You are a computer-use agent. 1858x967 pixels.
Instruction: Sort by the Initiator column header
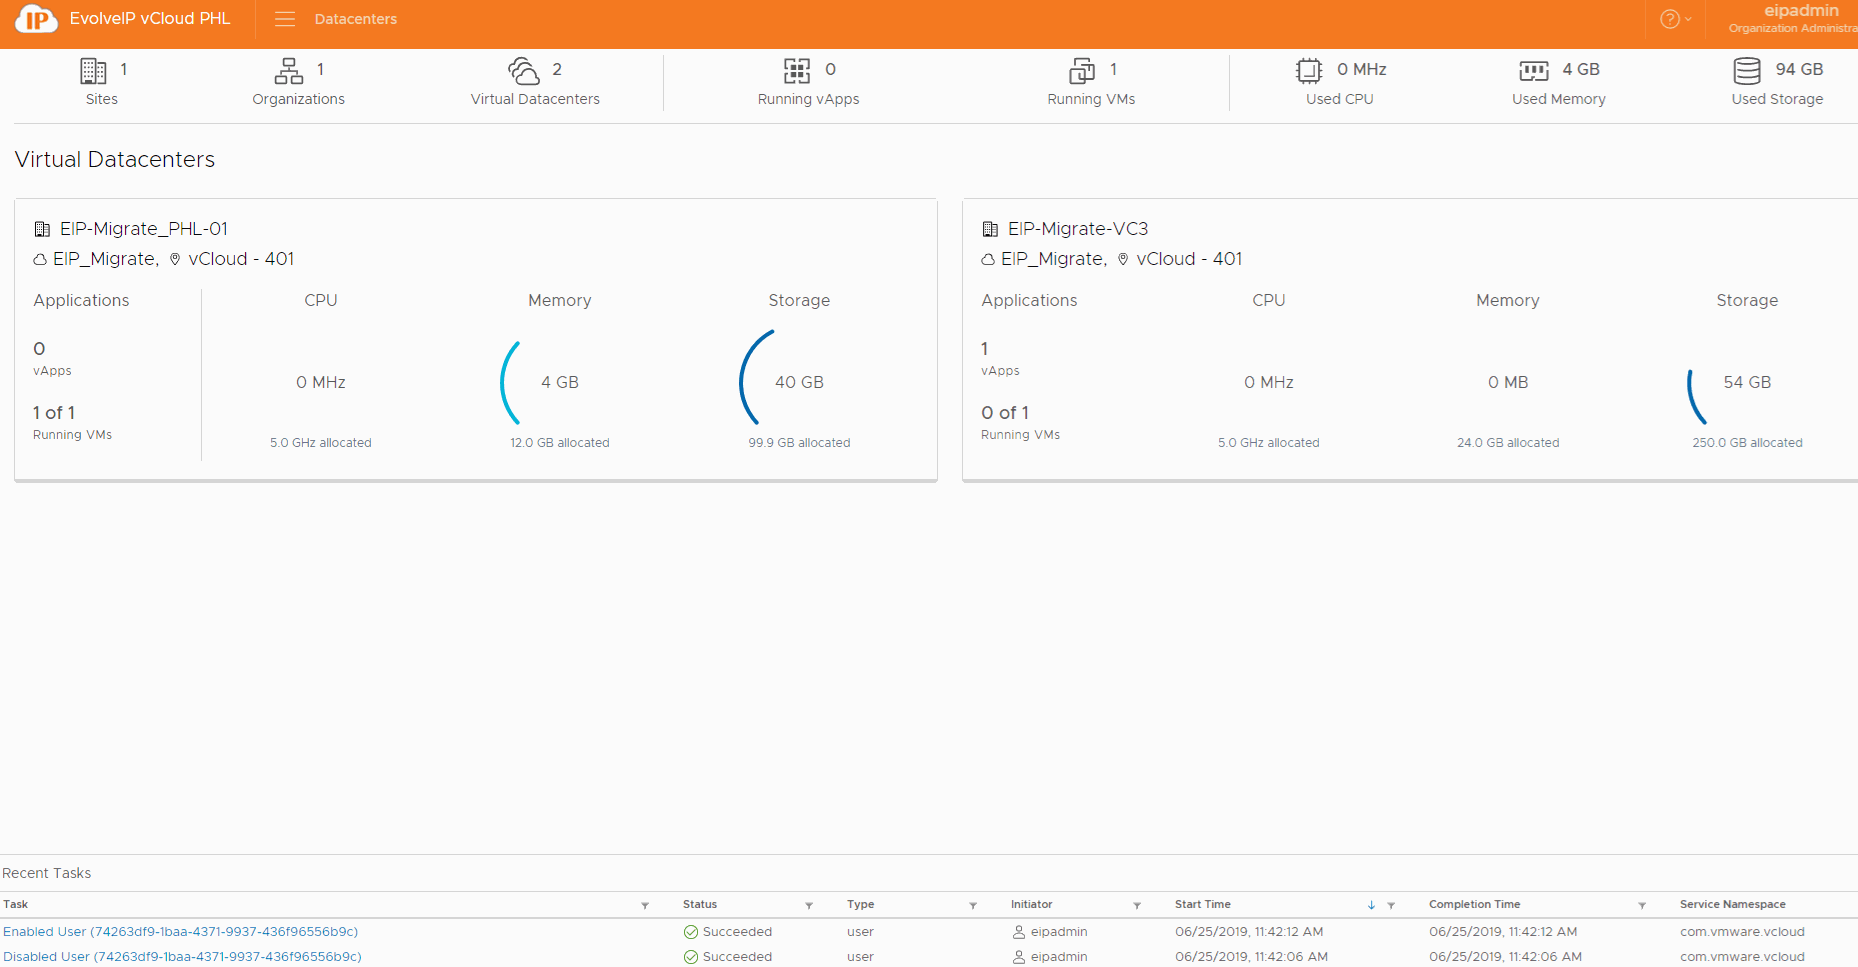pos(1031,904)
